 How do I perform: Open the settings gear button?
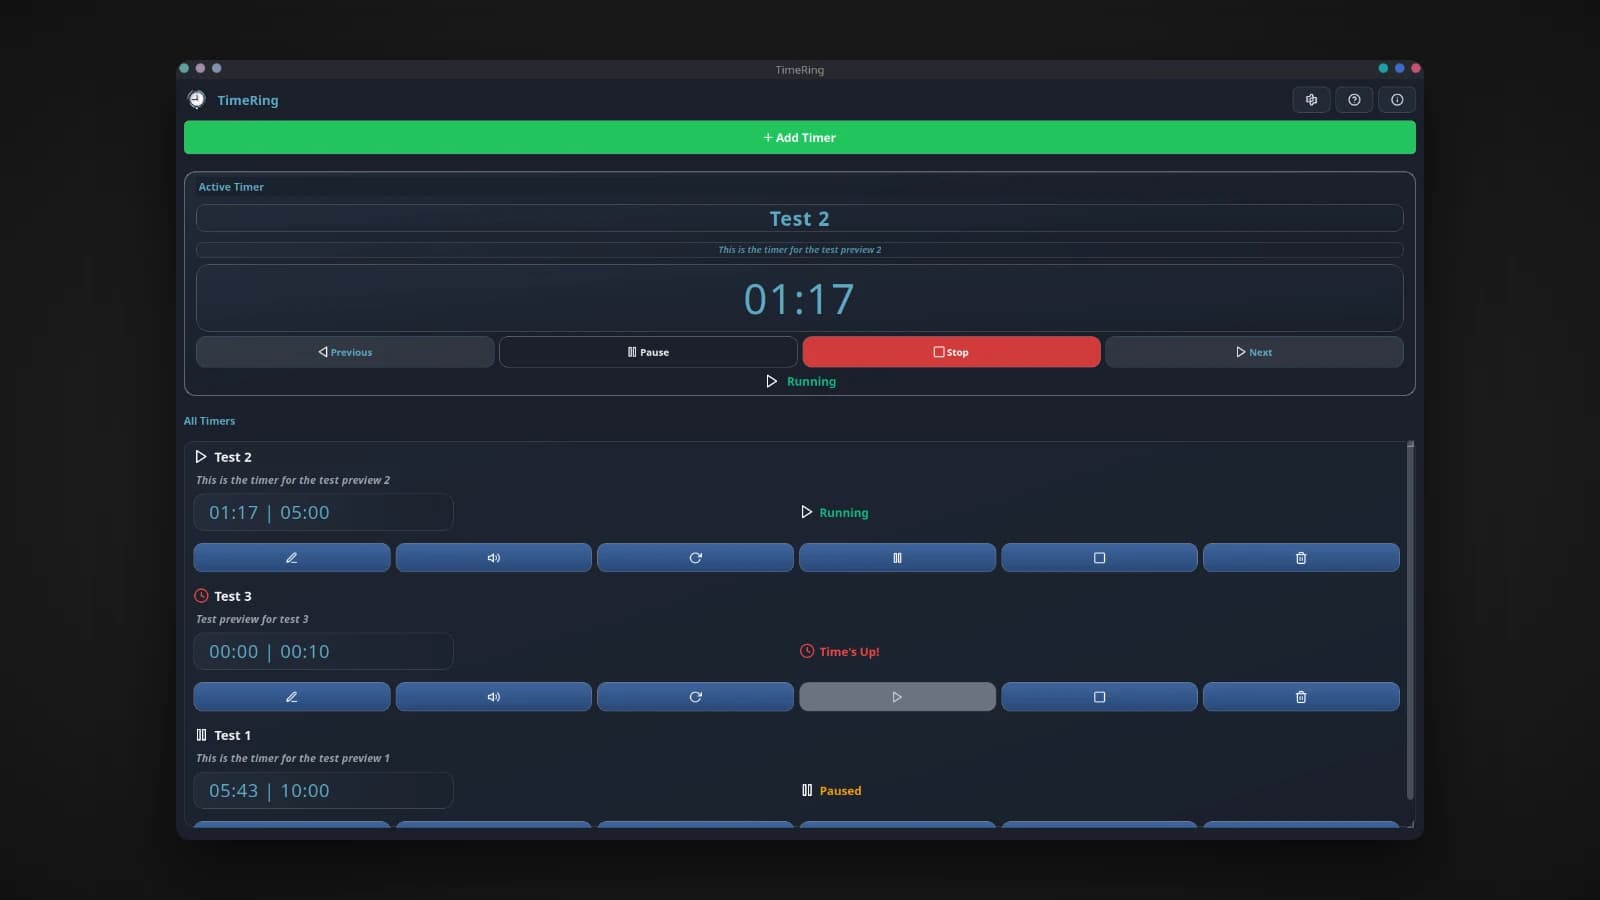pyautogui.click(x=1311, y=100)
